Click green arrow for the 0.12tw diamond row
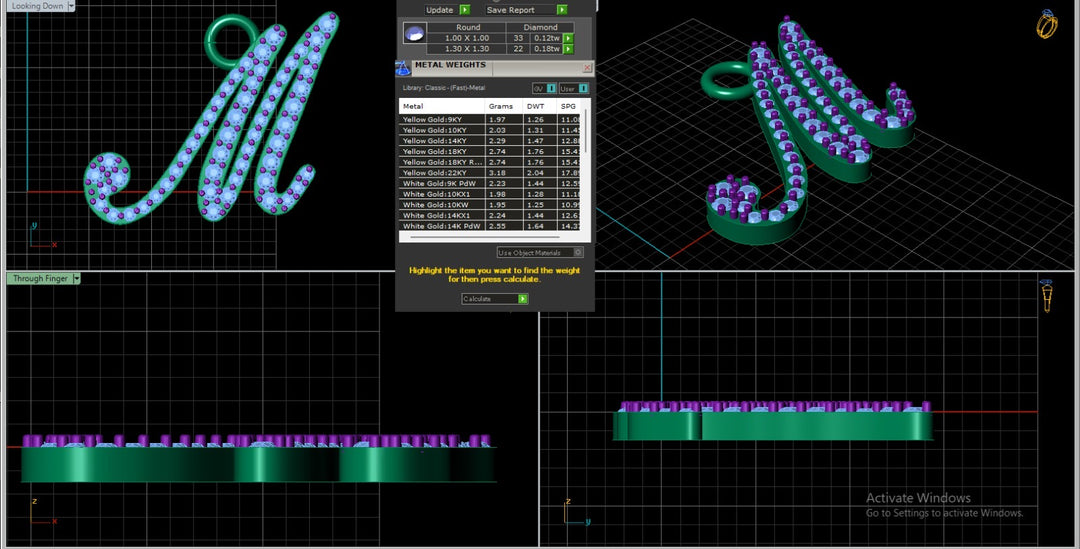The height and width of the screenshot is (549, 1080). pos(568,38)
